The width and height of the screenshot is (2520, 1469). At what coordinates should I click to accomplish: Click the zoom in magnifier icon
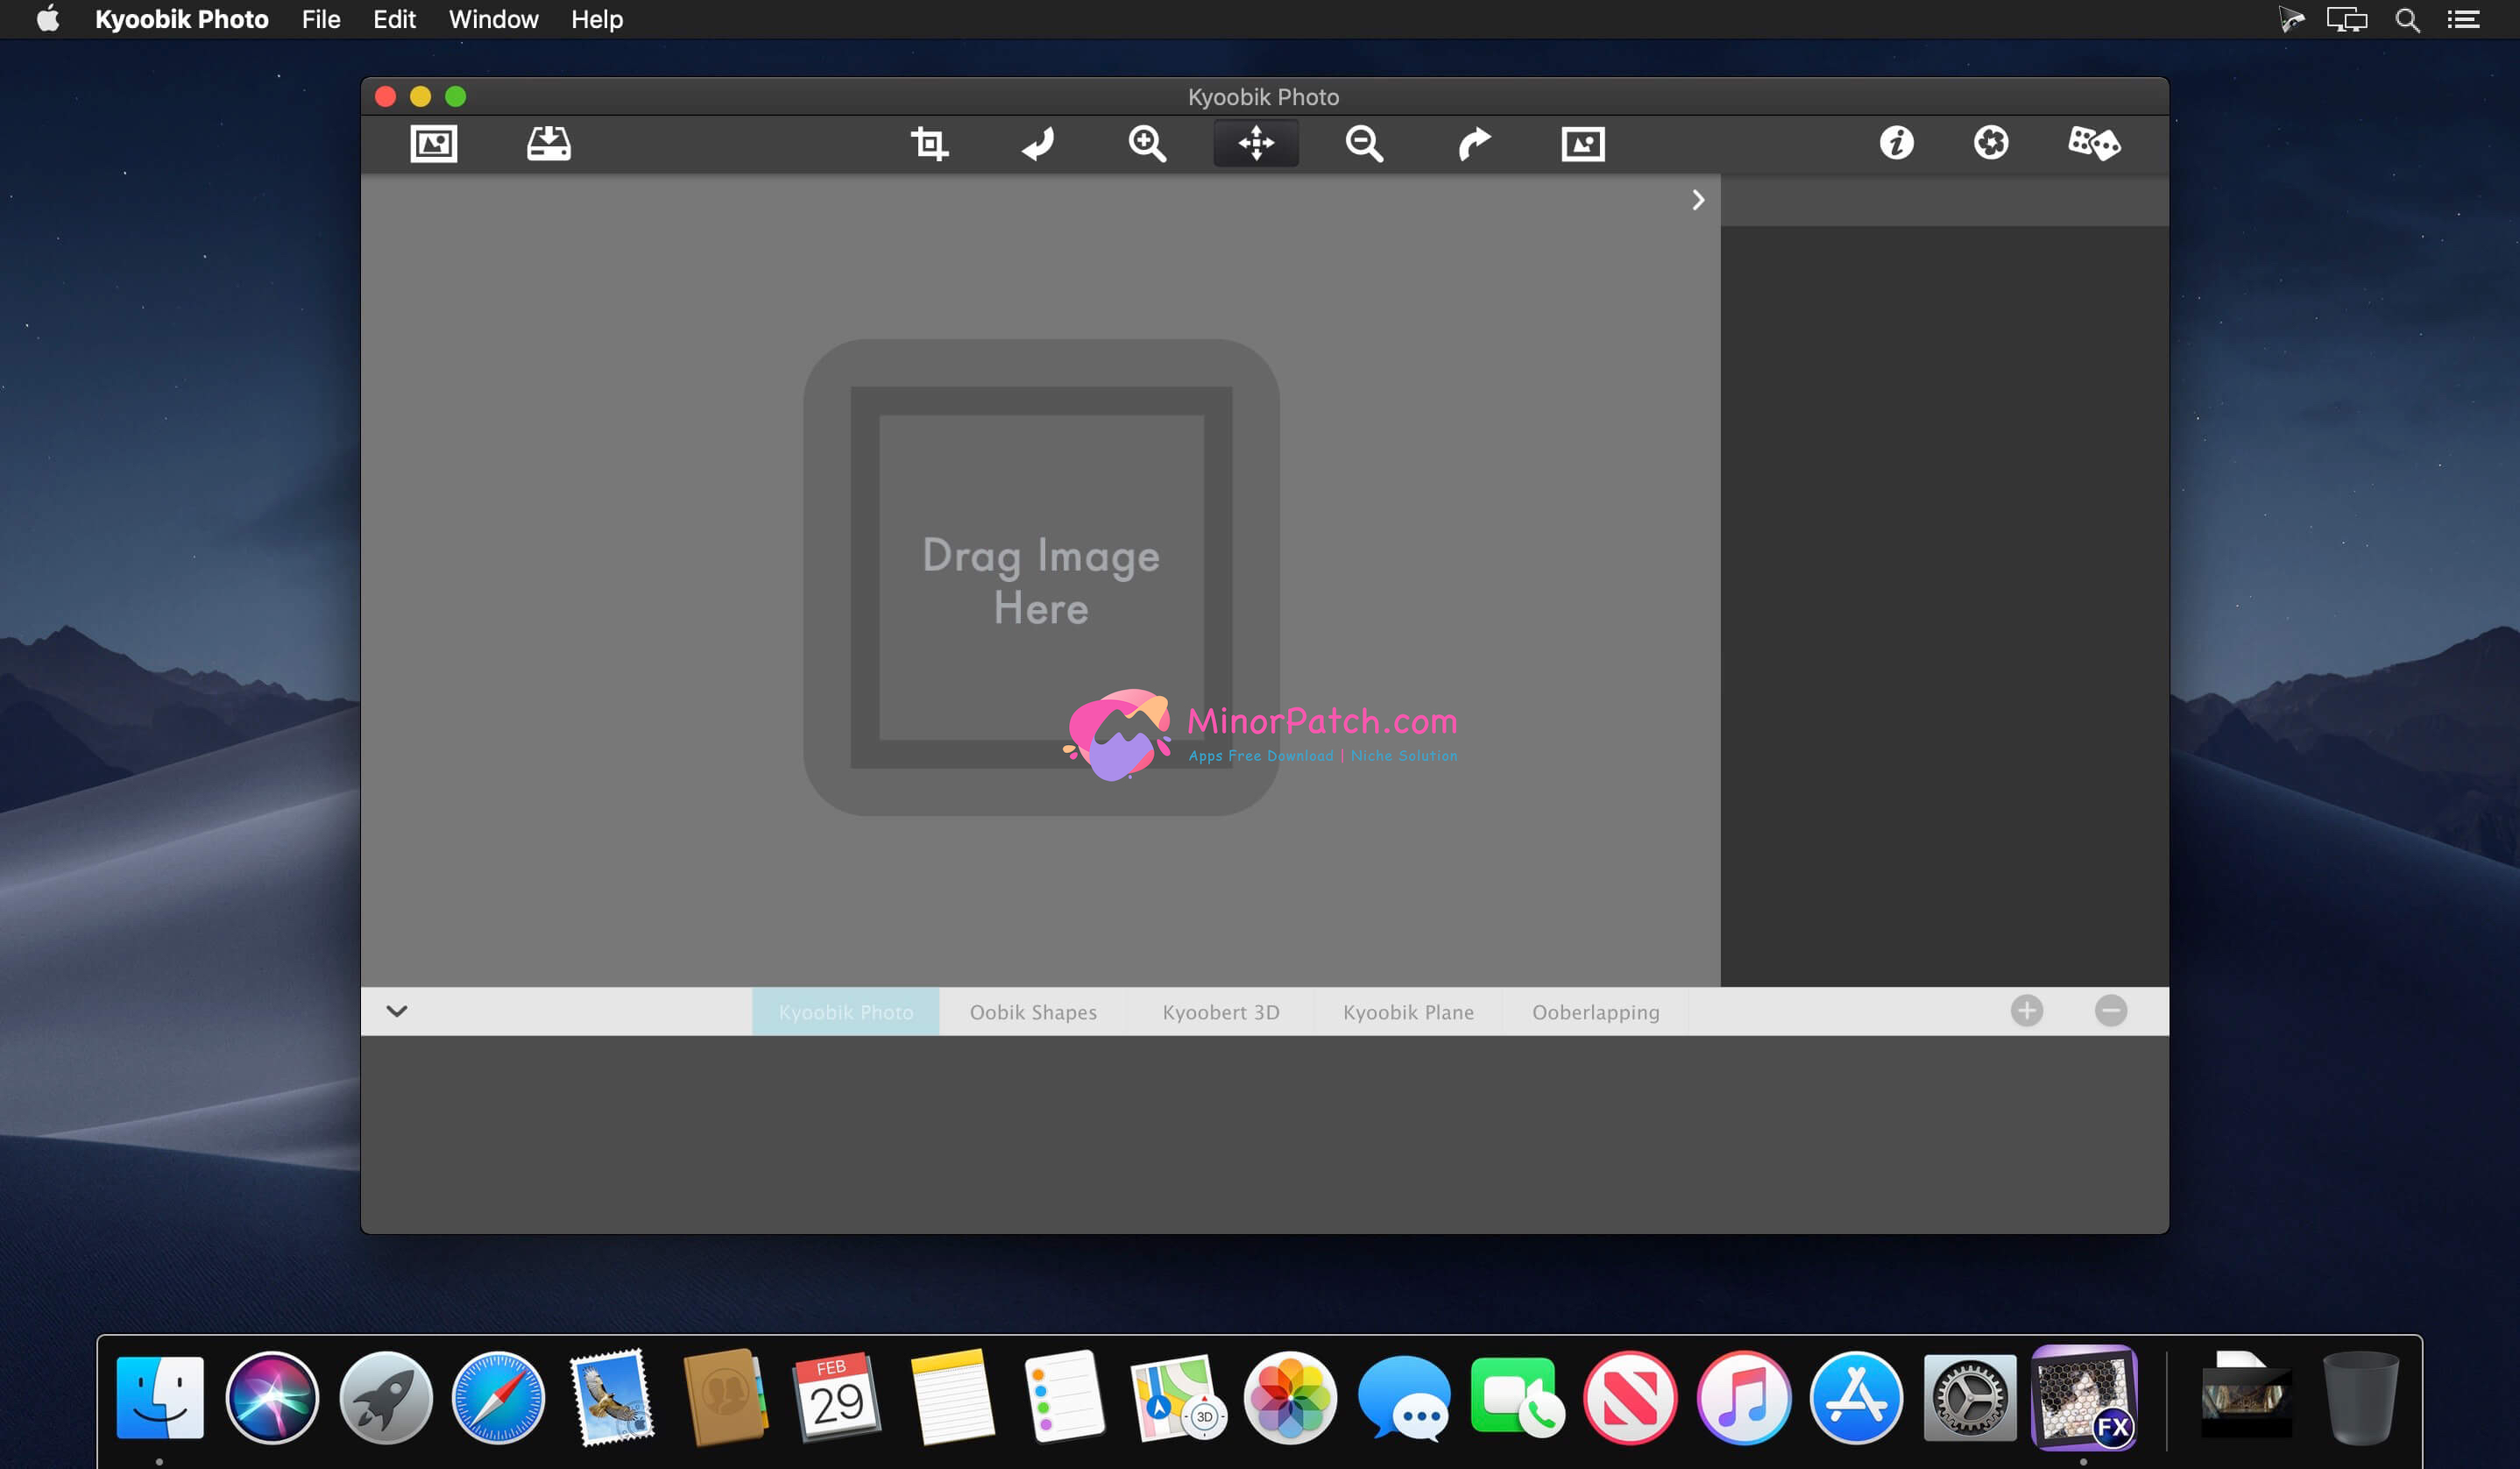click(1147, 143)
